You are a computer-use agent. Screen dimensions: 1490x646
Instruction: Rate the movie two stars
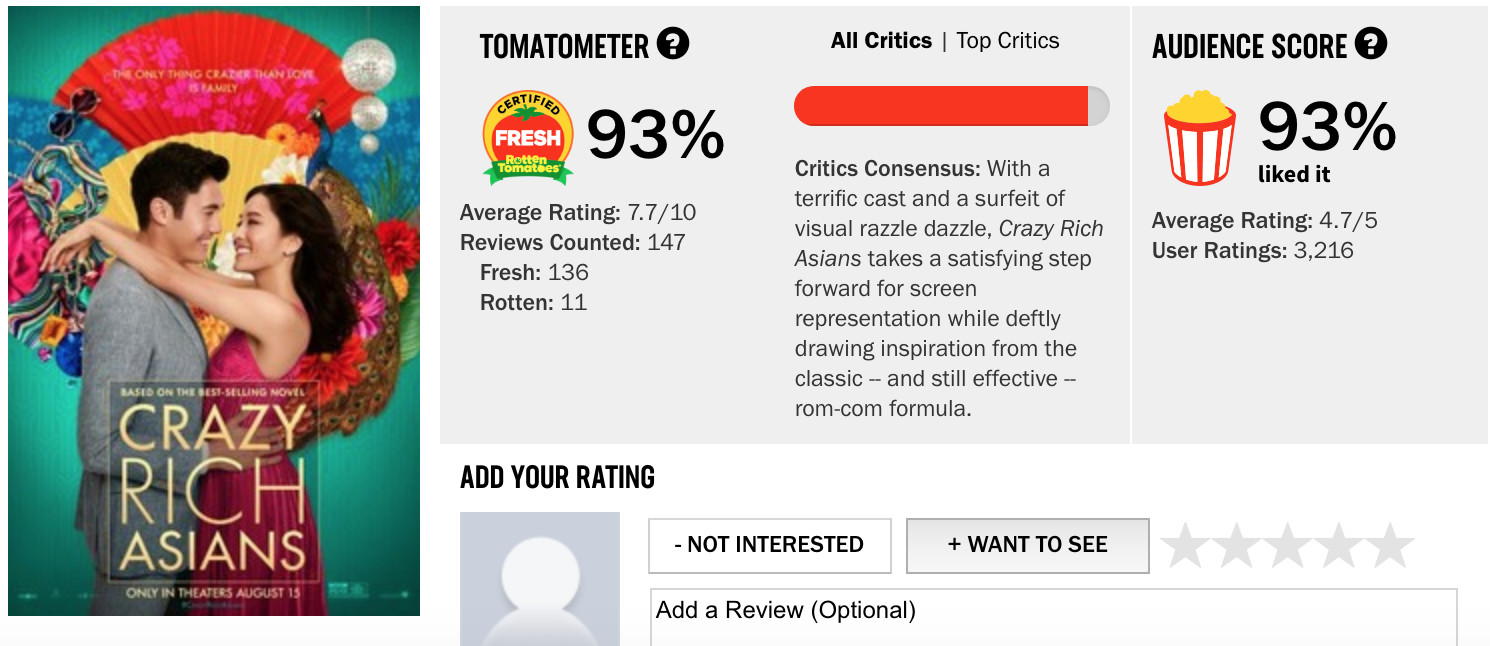1237,546
